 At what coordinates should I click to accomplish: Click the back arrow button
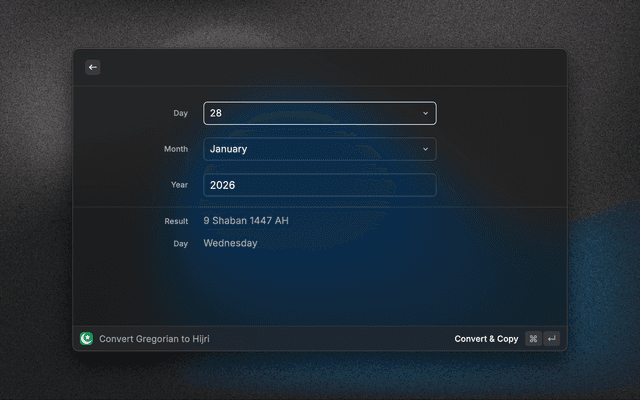pyautogui.click(x=93, y=68)
